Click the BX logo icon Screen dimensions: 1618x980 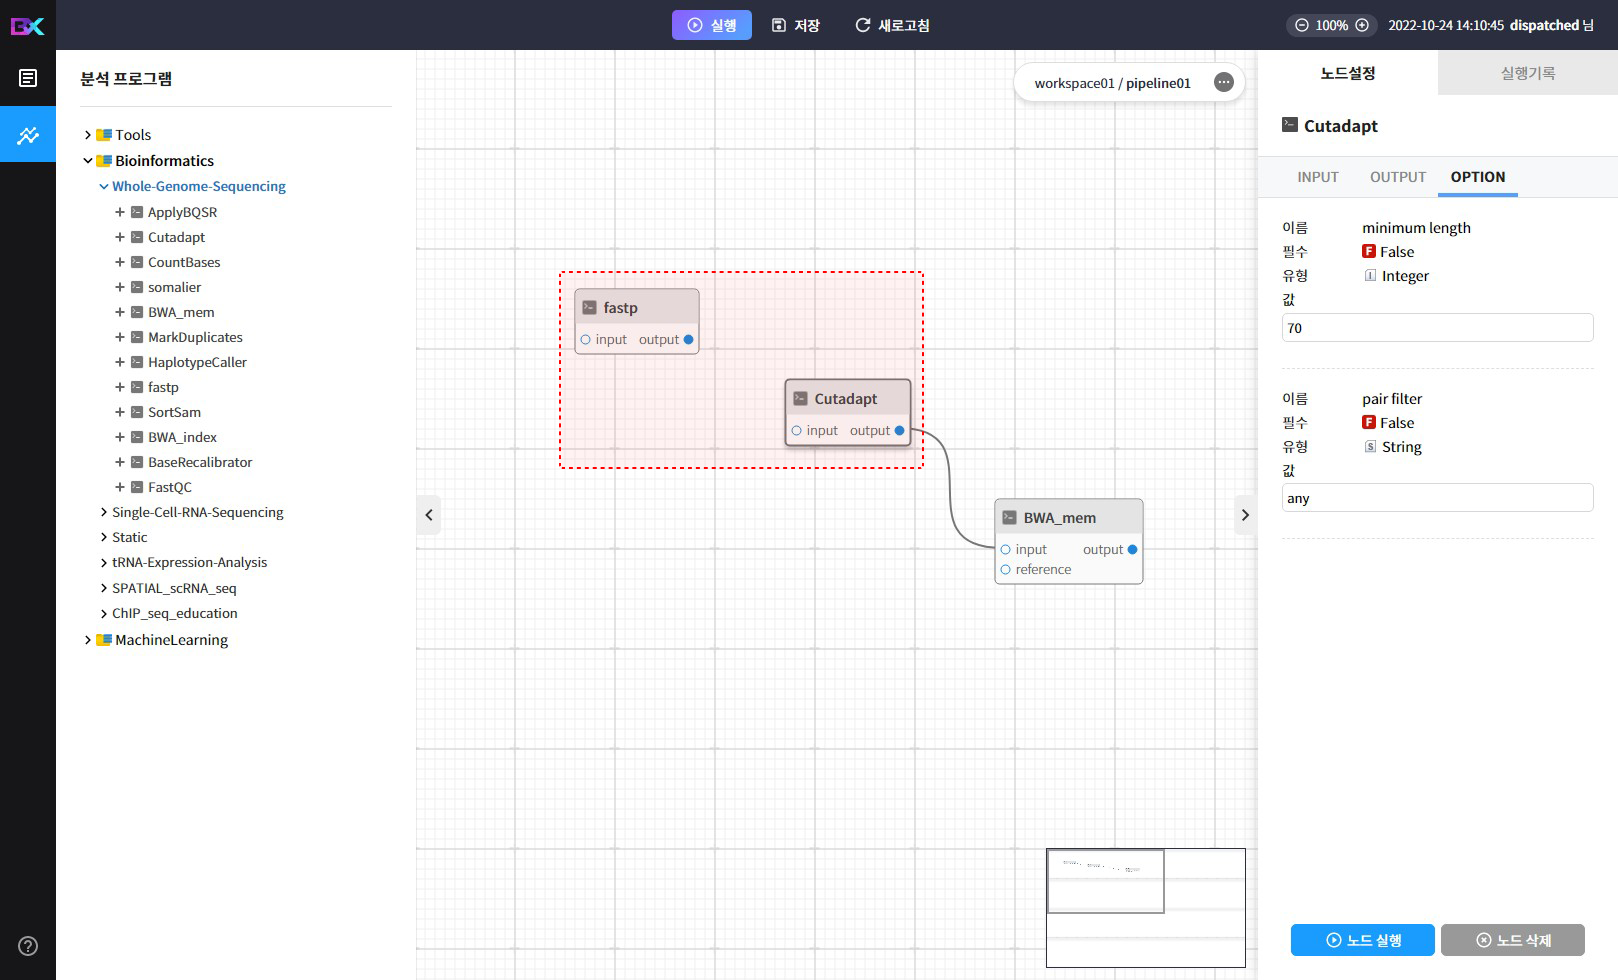point(28,25)
